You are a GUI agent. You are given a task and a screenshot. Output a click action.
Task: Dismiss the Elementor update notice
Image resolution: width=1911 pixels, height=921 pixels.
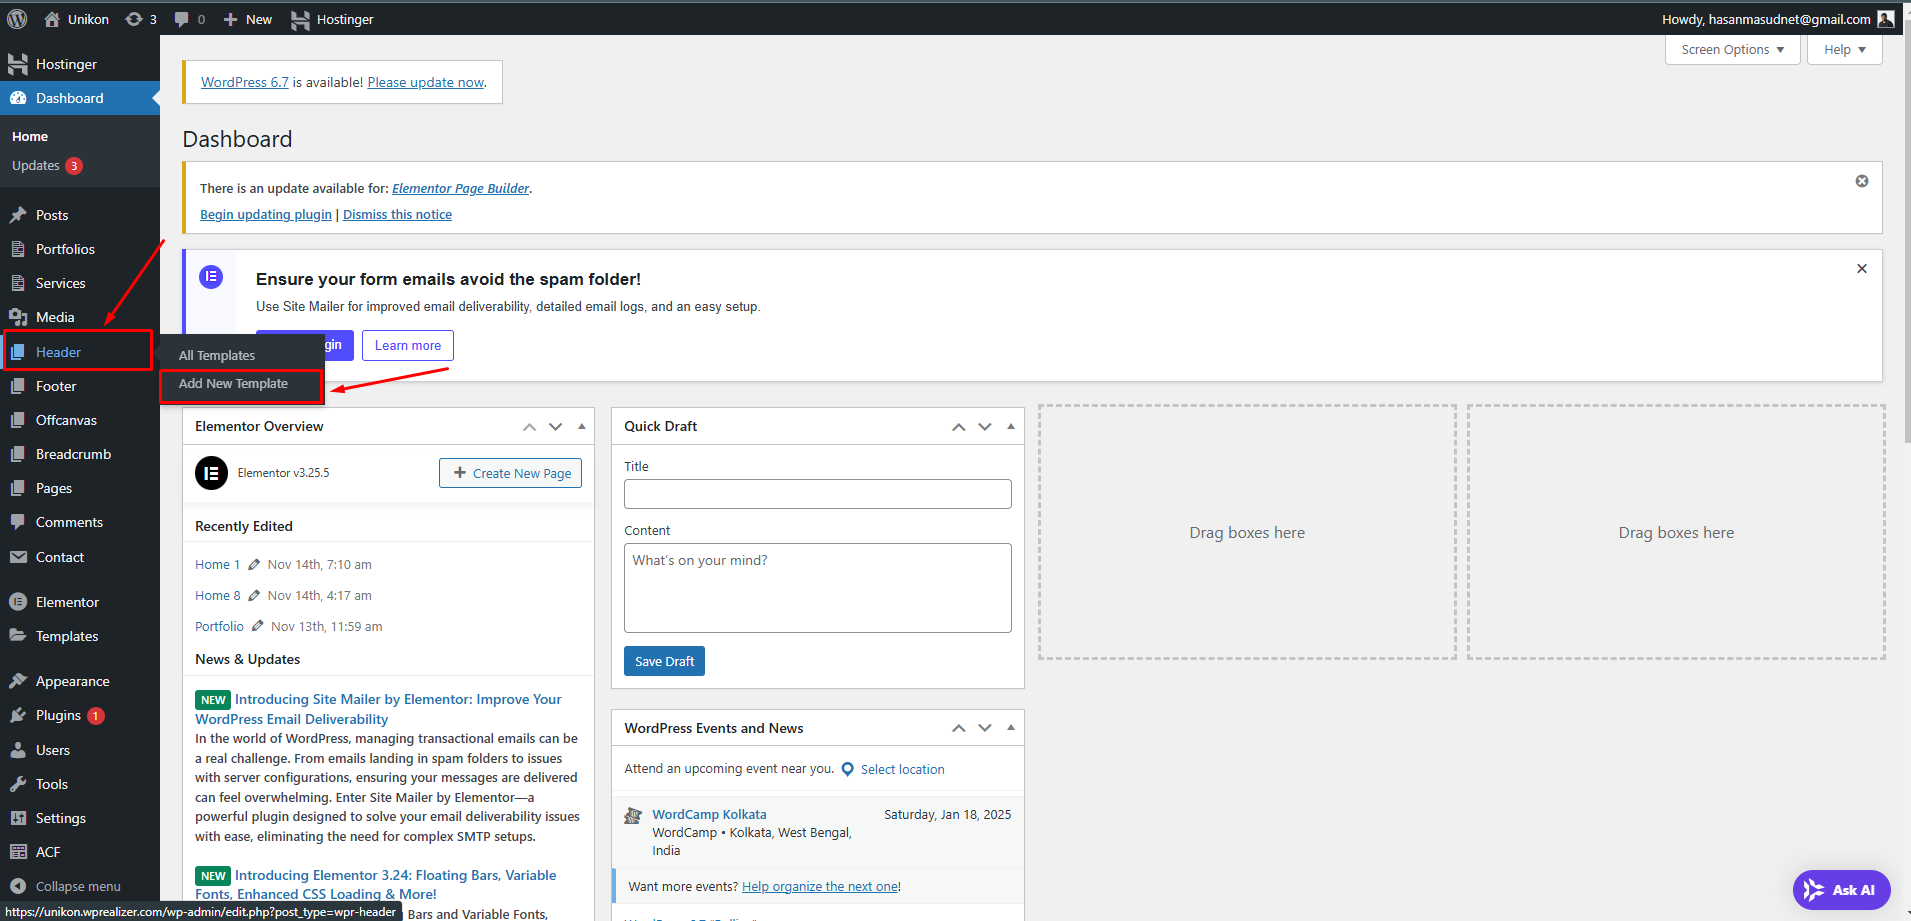point(1861,181)
